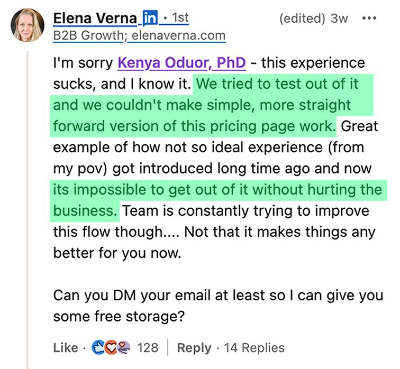Image resolution: width=400 pixels, height=369 pixels.
Task: Click the 3w comment timestamp
Action: [x=339, y=18]
